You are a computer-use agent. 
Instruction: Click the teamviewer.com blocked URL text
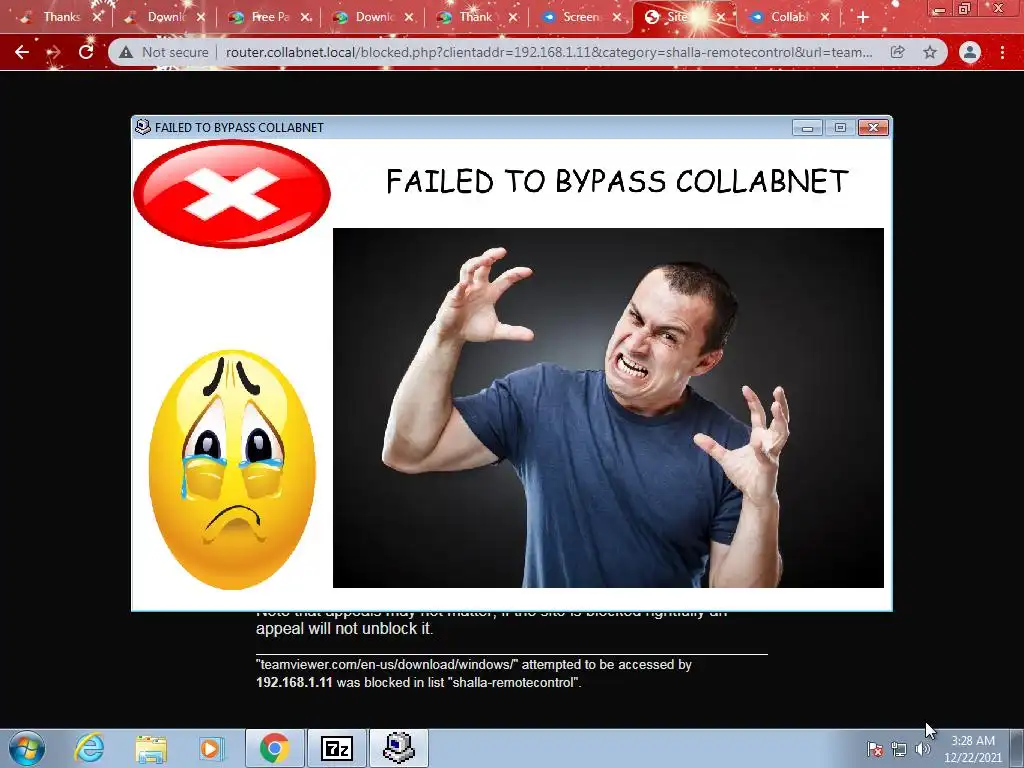coord(387,665)
